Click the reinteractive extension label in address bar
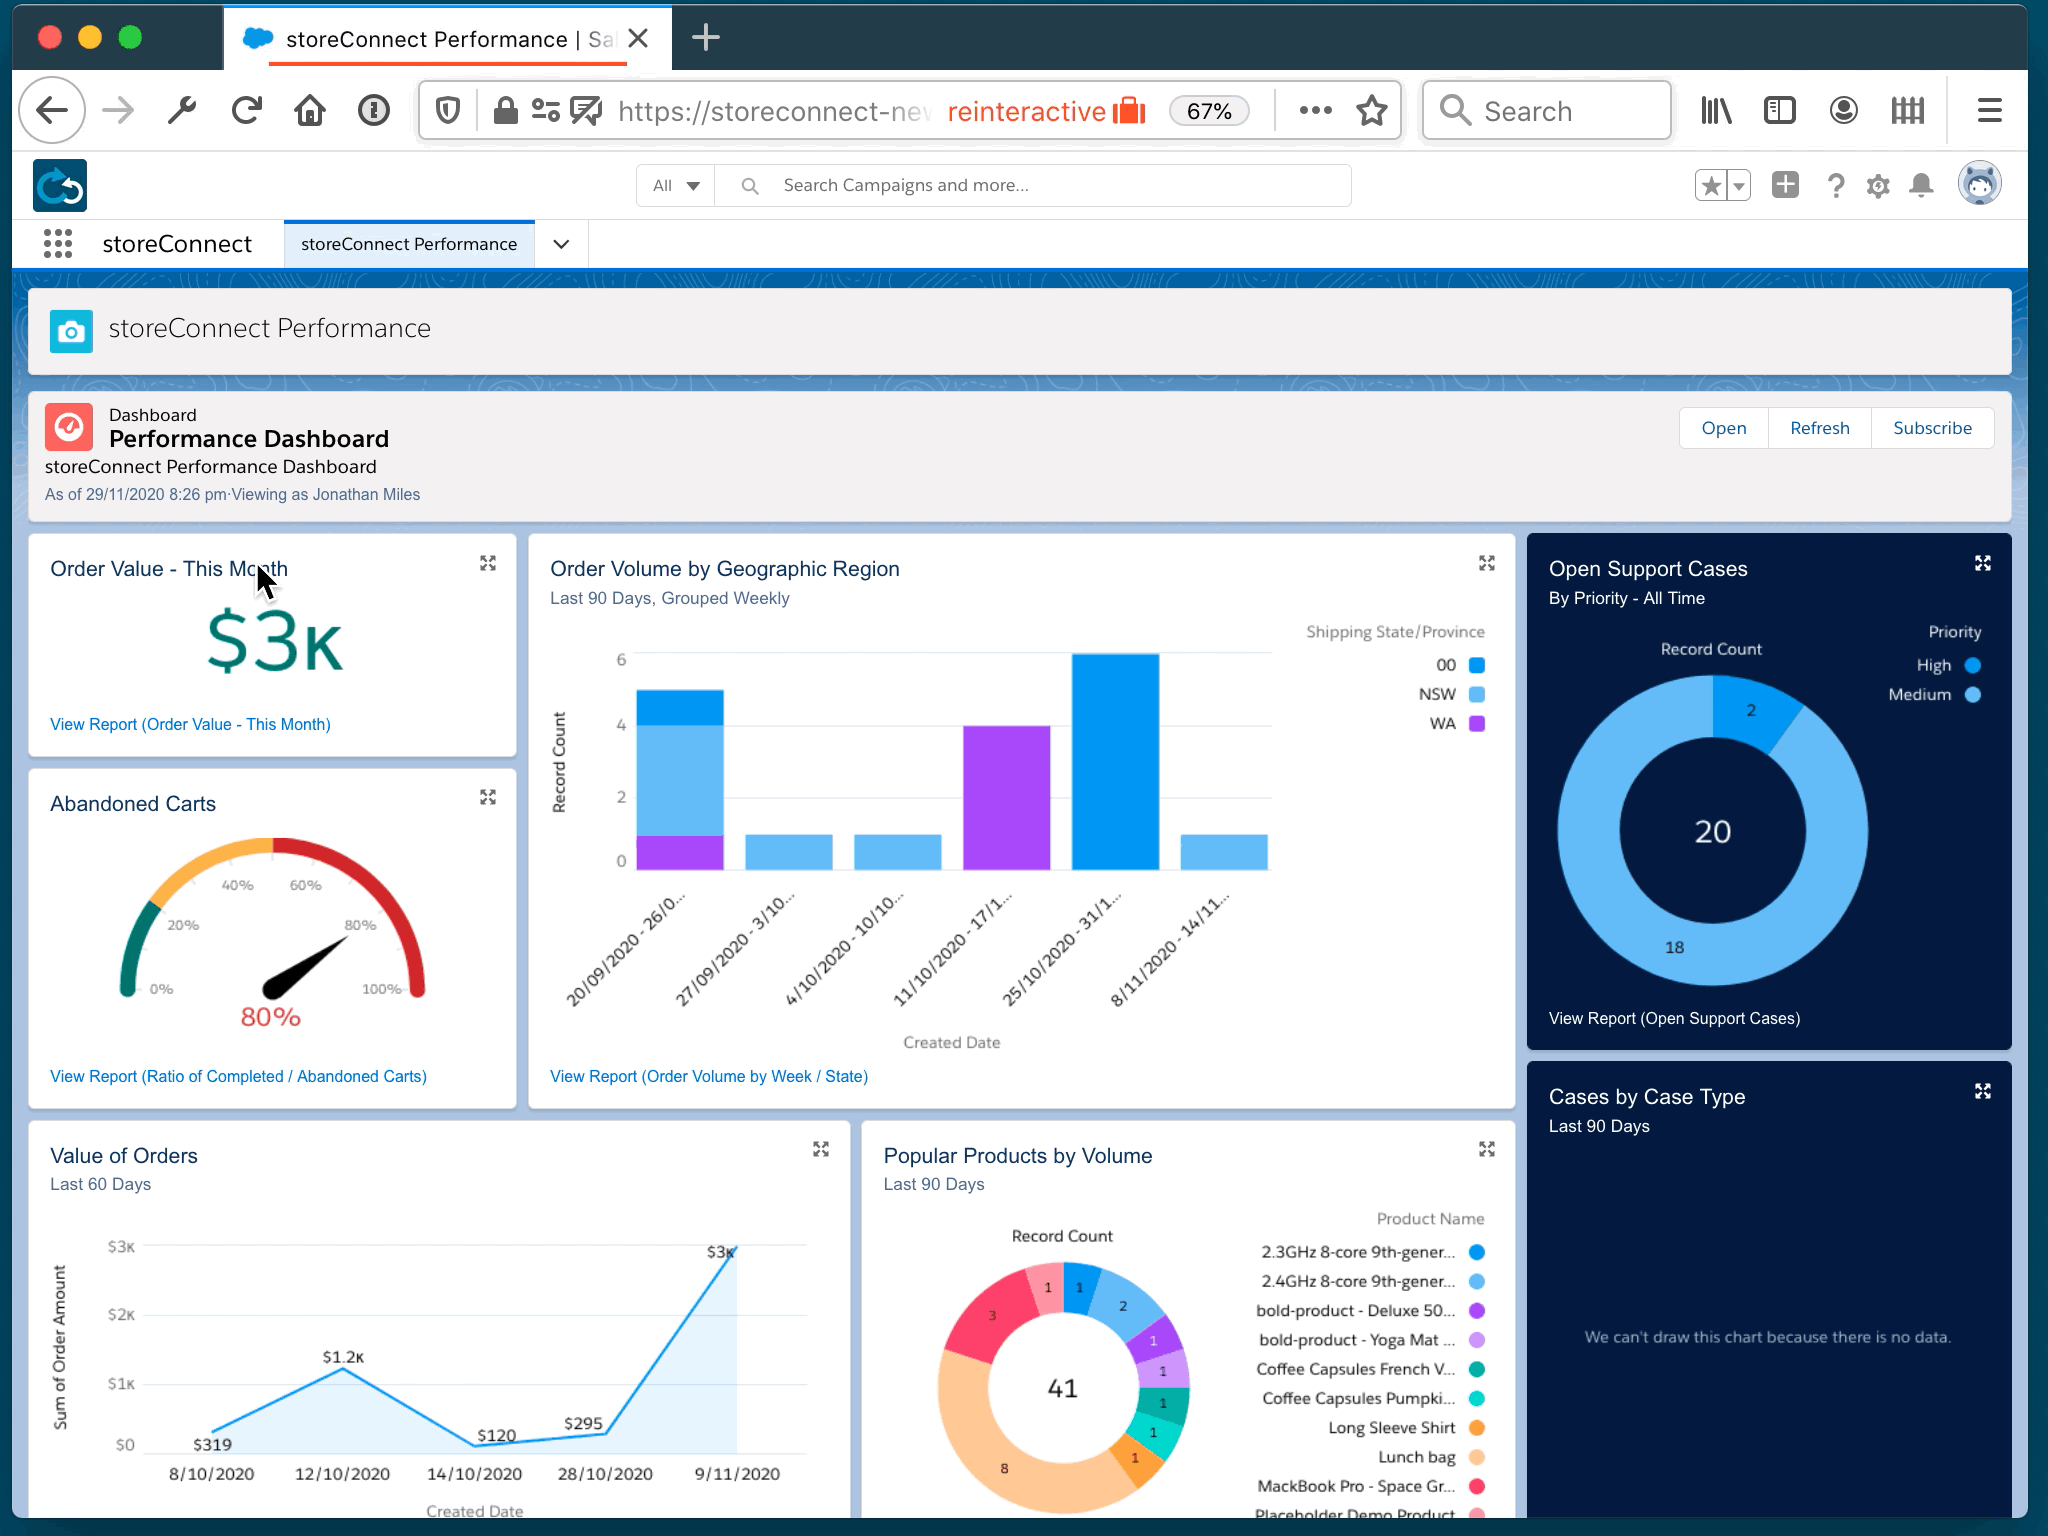 click(1046, 111)
